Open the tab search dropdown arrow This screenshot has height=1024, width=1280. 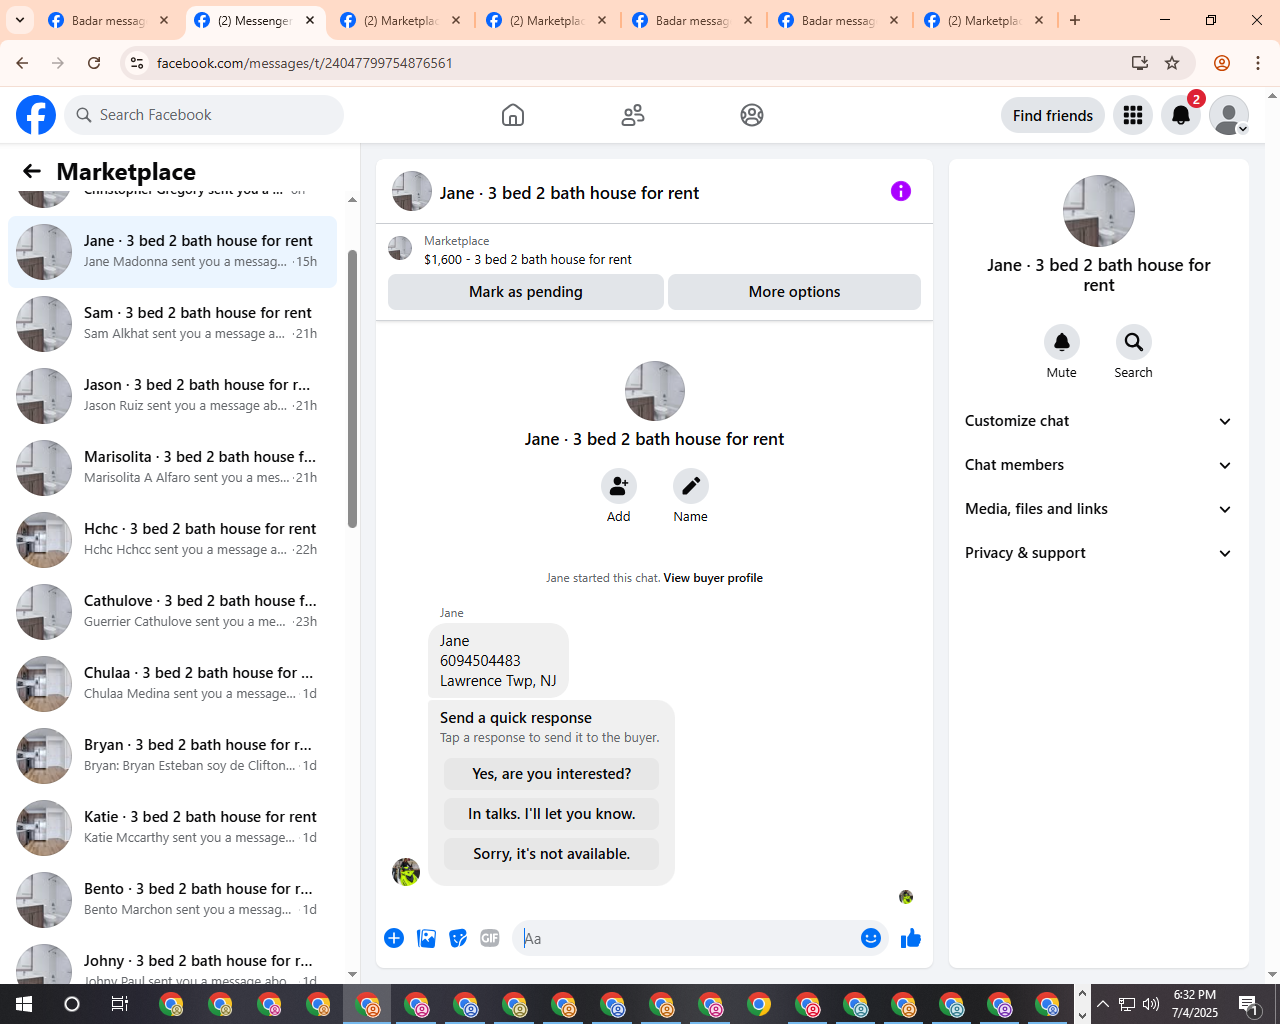tap(20, 20)
